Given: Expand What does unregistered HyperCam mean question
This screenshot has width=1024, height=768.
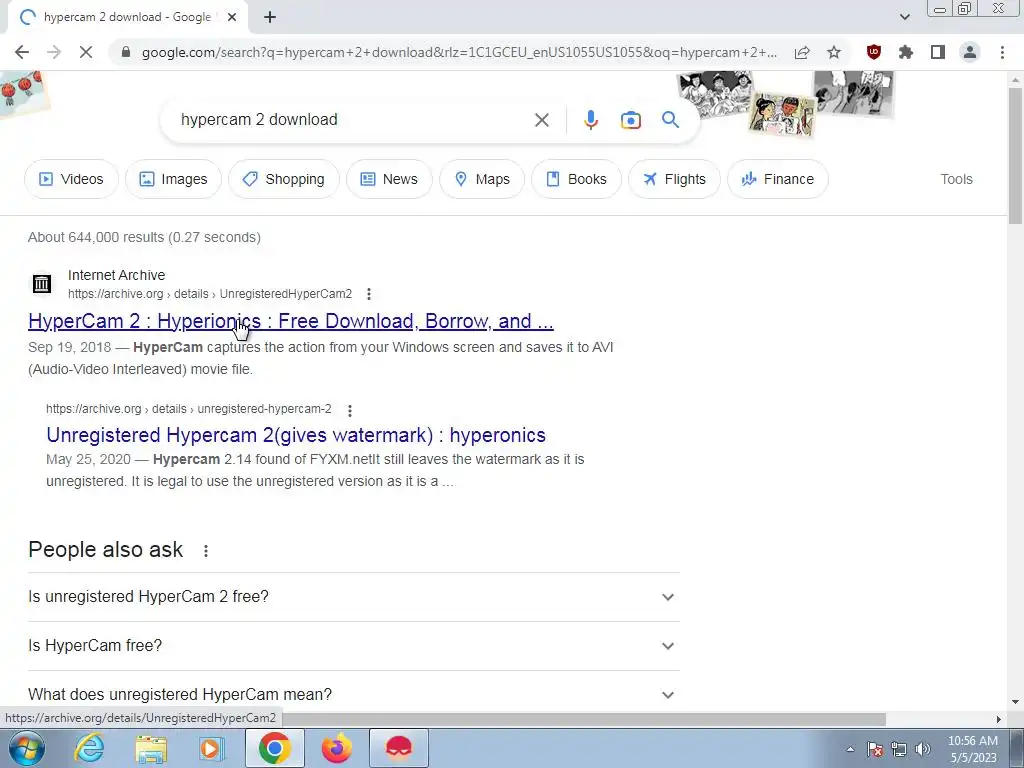Looking at the screenshot, I should [353, 695].
